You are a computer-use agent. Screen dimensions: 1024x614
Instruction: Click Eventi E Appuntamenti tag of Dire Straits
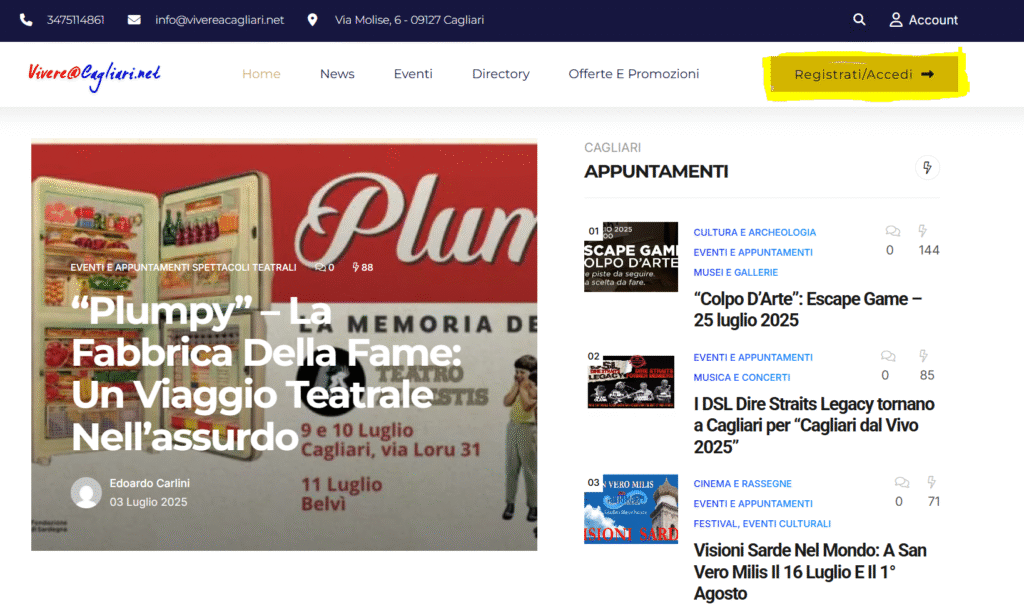[753, 357]
